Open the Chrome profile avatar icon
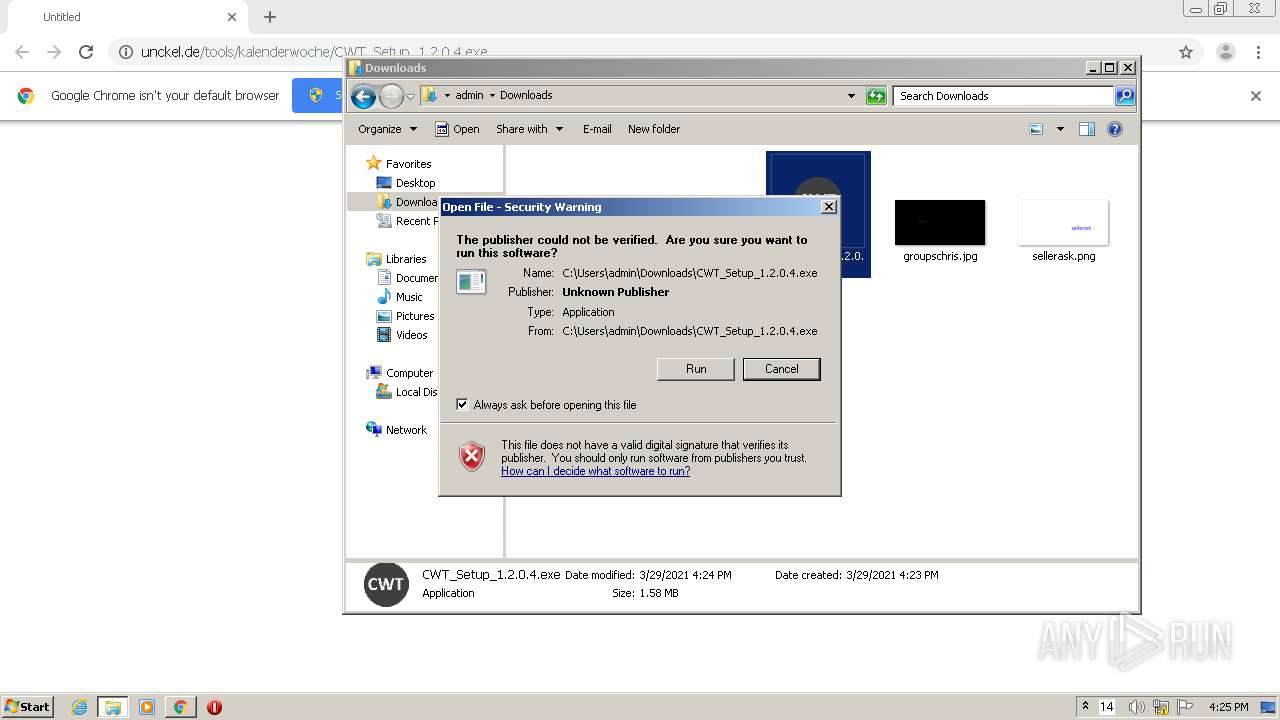This screenshot has height=720, width=1280. coord(1225,52)
